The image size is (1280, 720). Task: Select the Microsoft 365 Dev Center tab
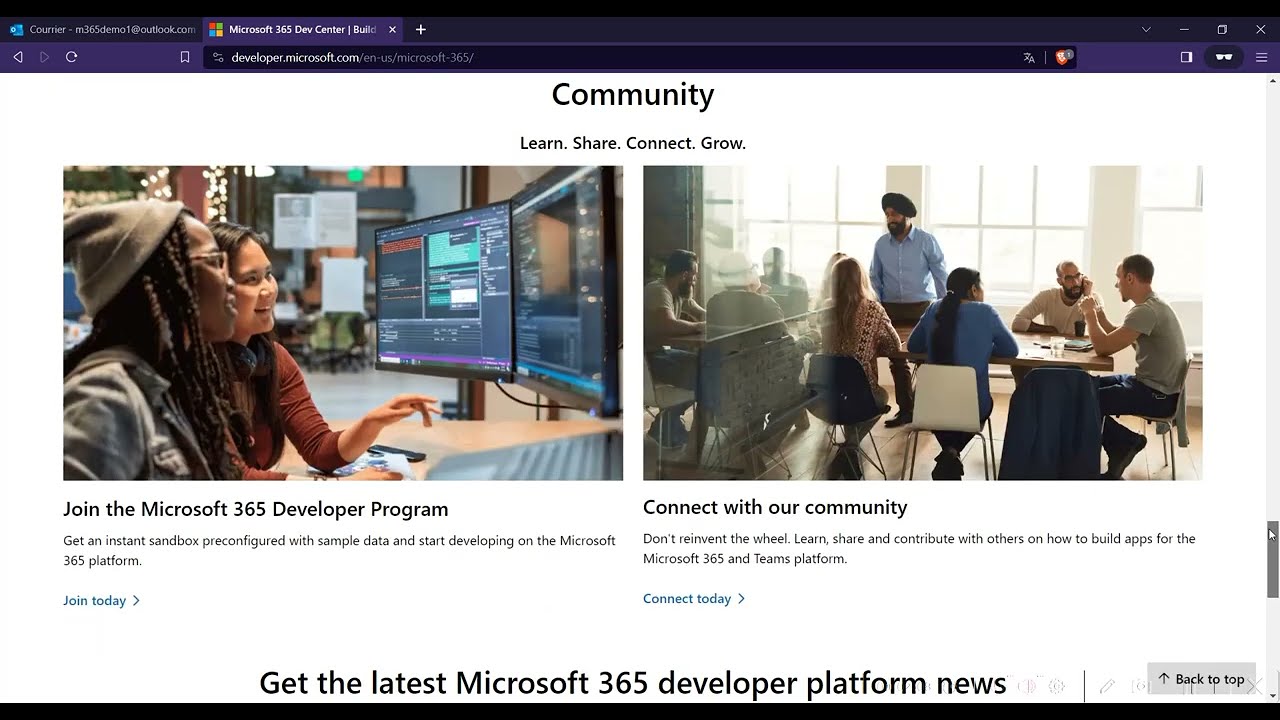303,29
